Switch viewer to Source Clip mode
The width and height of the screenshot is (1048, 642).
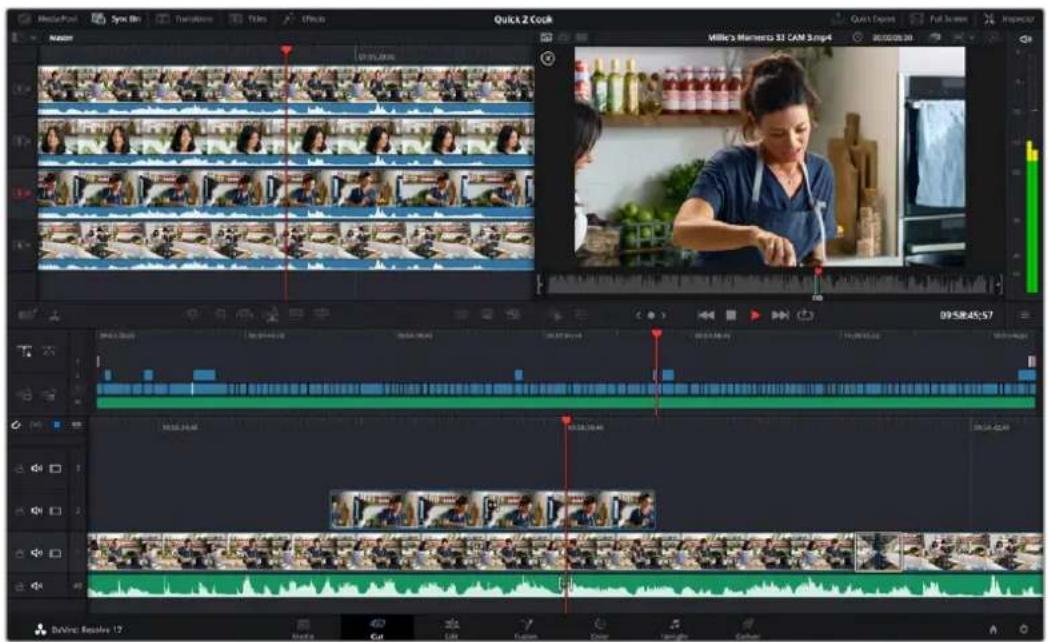(x=546, y=37)
